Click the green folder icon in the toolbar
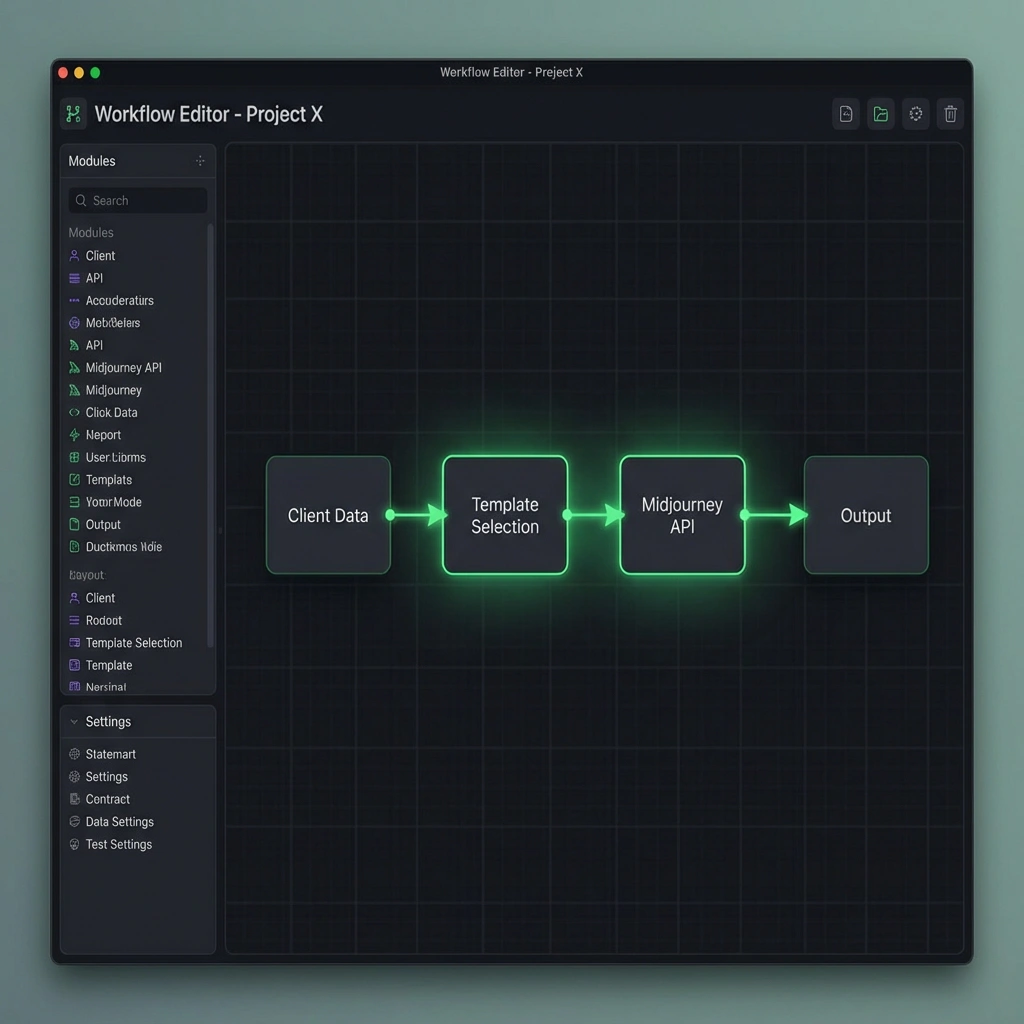Image resolution: width=1024 pixels, height=1024 pixels. [880, 113]
